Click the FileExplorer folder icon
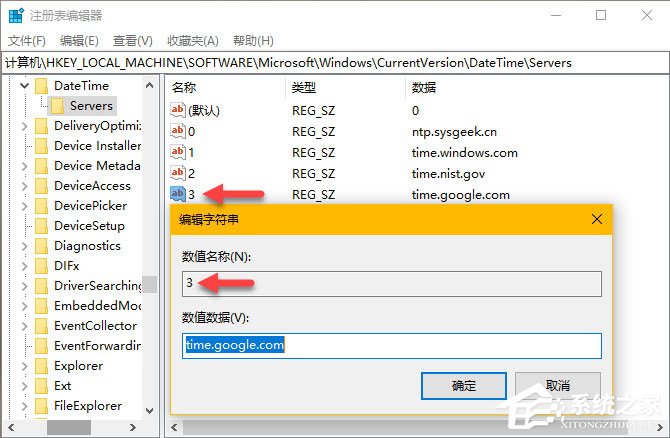Screen dimensions: 670x438 pos(41,406)
